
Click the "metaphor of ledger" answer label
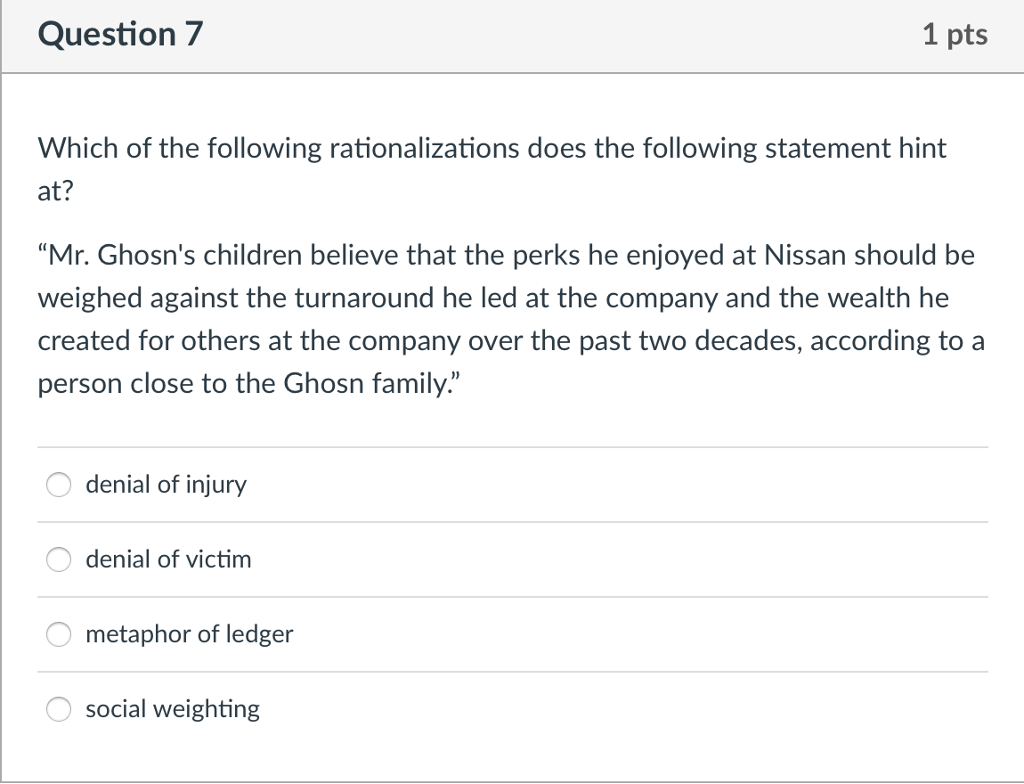(x=189, y=635)
